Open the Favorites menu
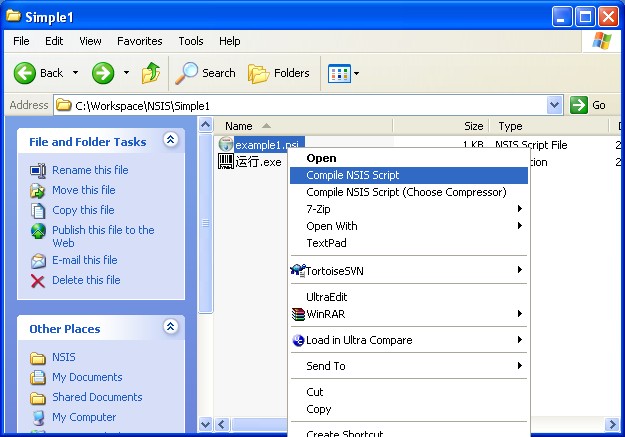This screenshot has height=437, width=625. (140, 41)
